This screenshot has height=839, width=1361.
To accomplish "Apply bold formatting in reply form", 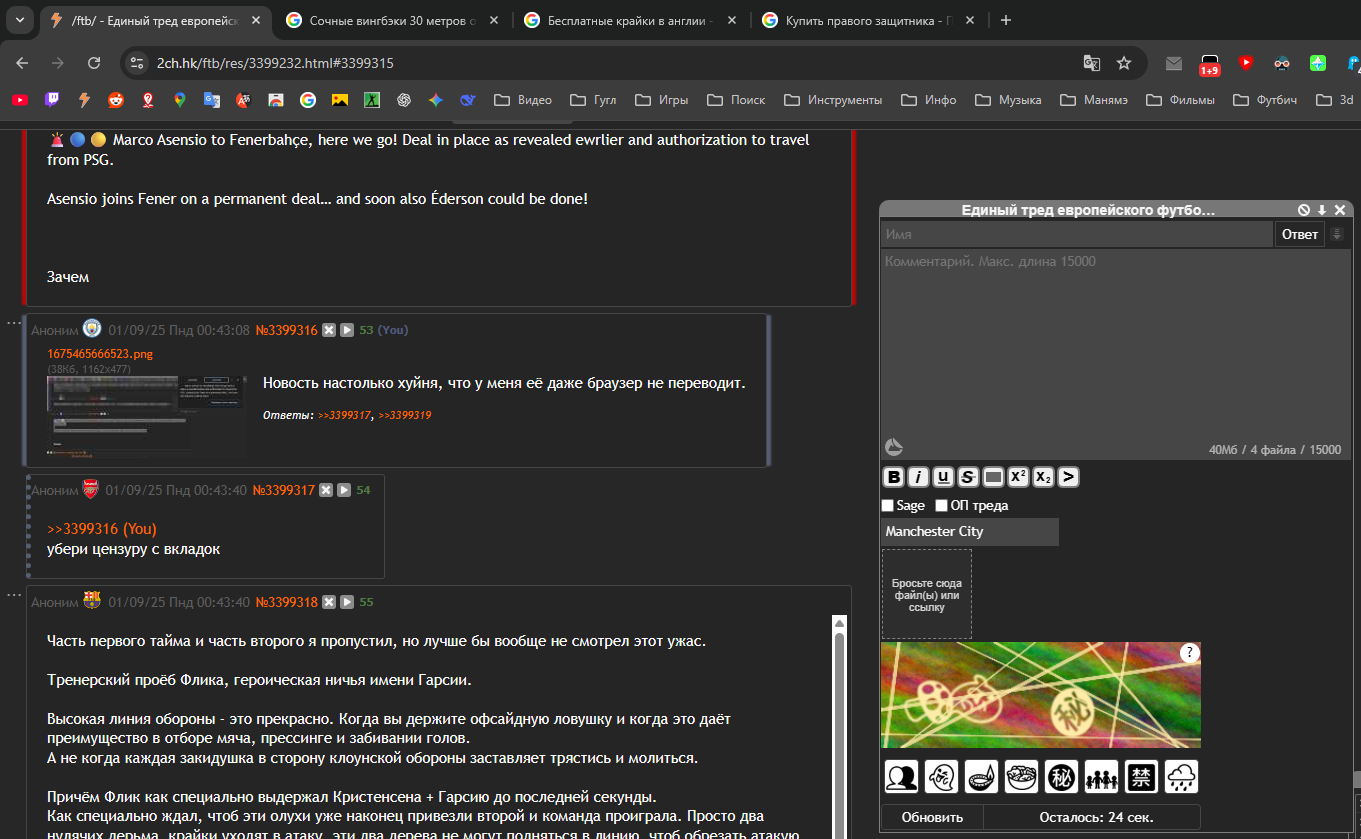I will point(894,477).
